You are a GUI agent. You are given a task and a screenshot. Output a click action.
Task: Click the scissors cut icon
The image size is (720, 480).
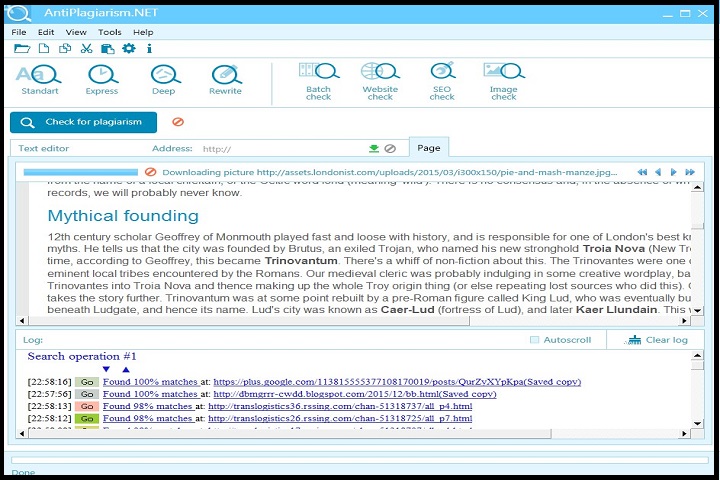[x=86, y=48]
